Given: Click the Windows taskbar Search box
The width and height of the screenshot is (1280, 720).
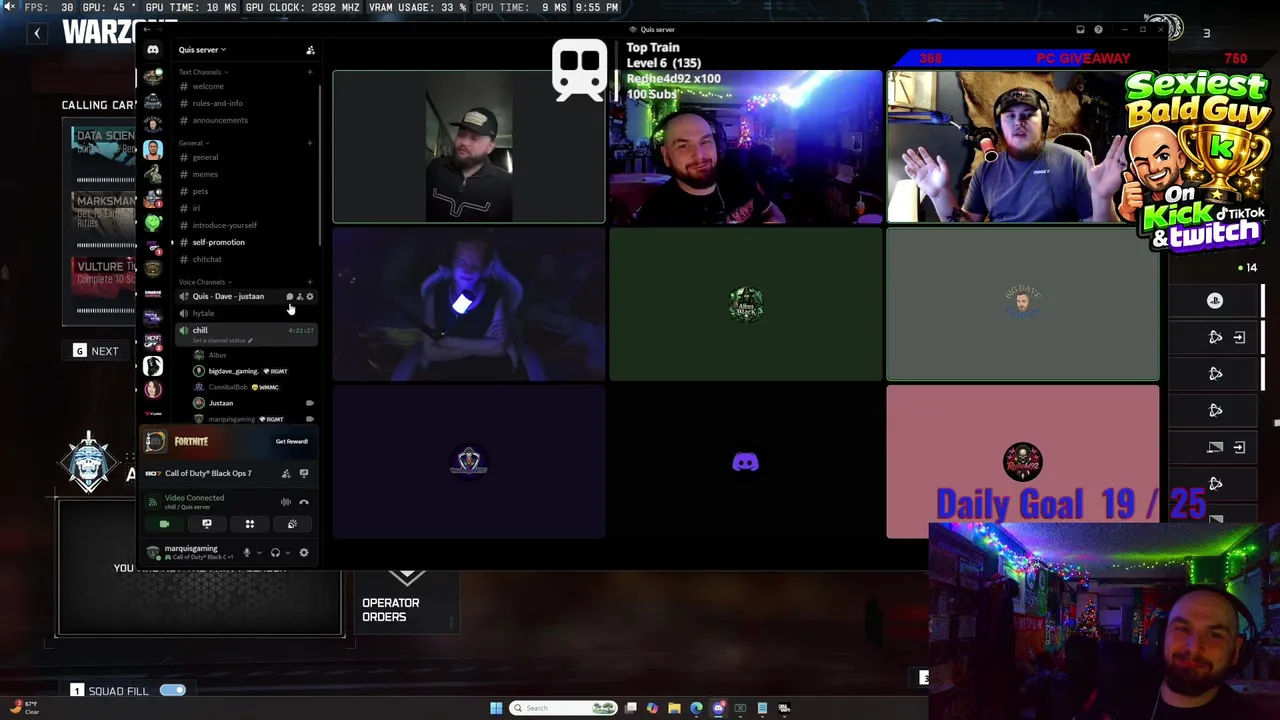Looking at the screenshot, I should point(565,708).
